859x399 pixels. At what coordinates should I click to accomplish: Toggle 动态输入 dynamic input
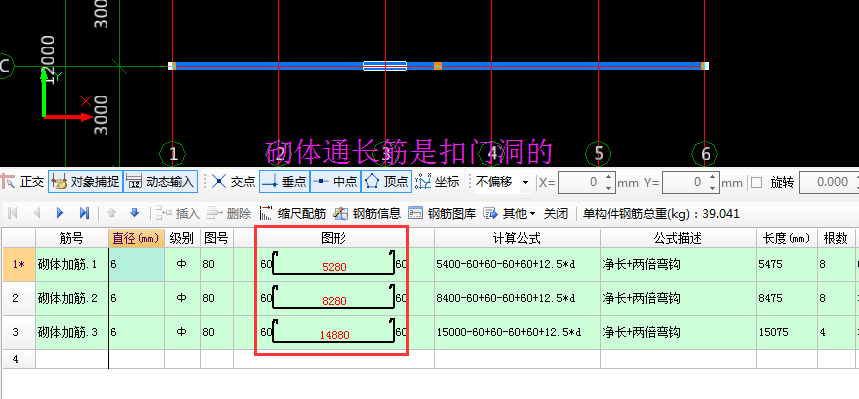[x=161, y=181]
